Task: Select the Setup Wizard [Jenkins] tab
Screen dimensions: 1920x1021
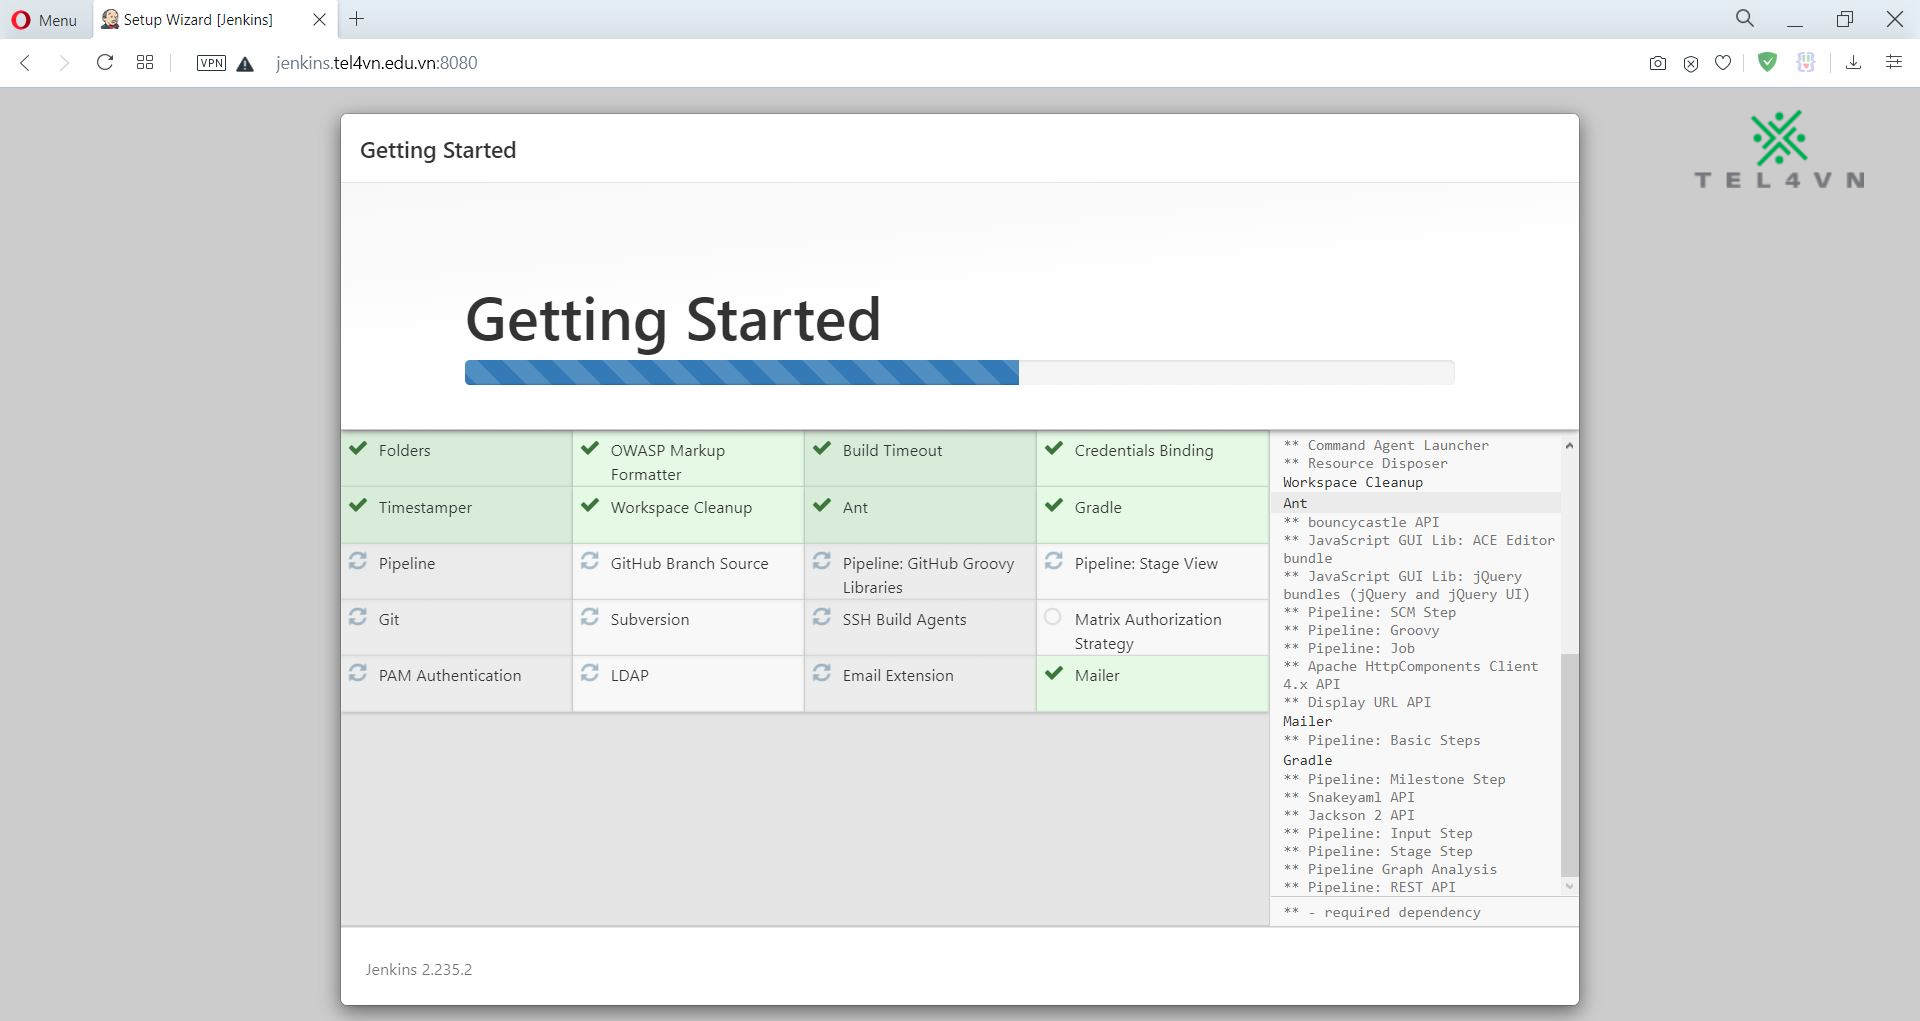Action: (198, 20)
